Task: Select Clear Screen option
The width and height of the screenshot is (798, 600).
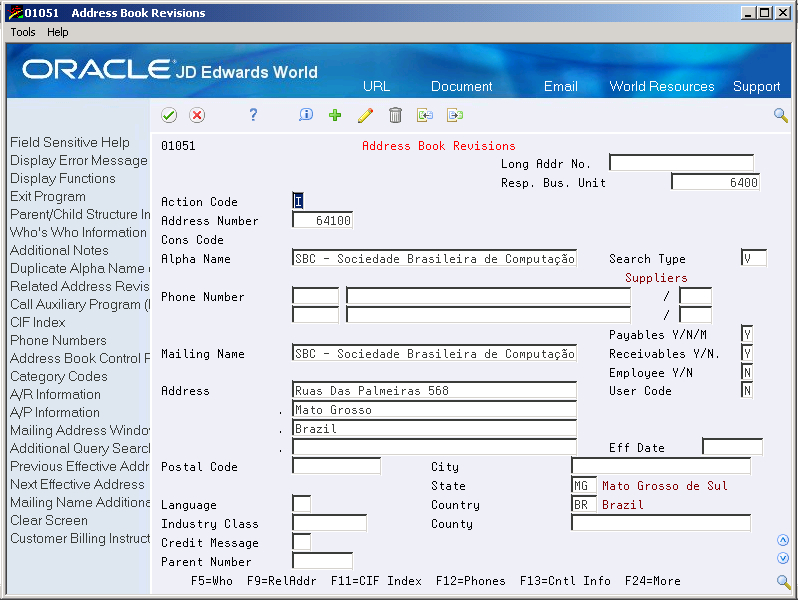Action: coord(48,521)
